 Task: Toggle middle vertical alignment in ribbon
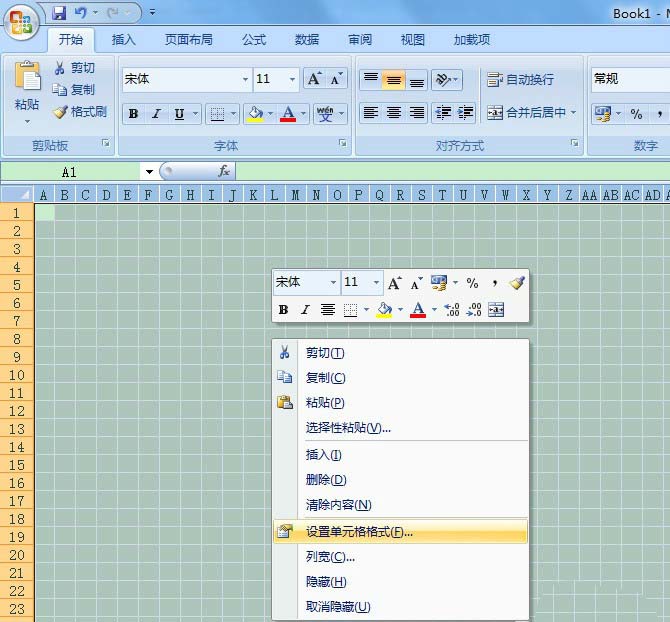(x=394, y=79)
